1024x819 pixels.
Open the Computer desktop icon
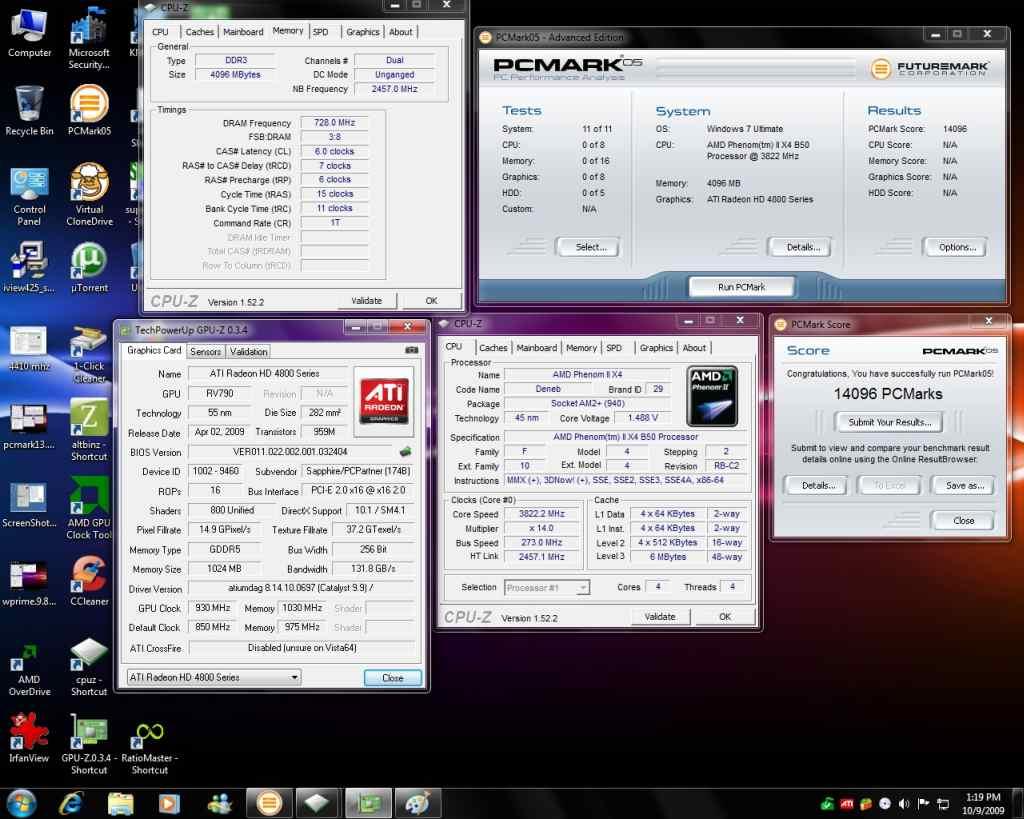[x=29, y=31]
